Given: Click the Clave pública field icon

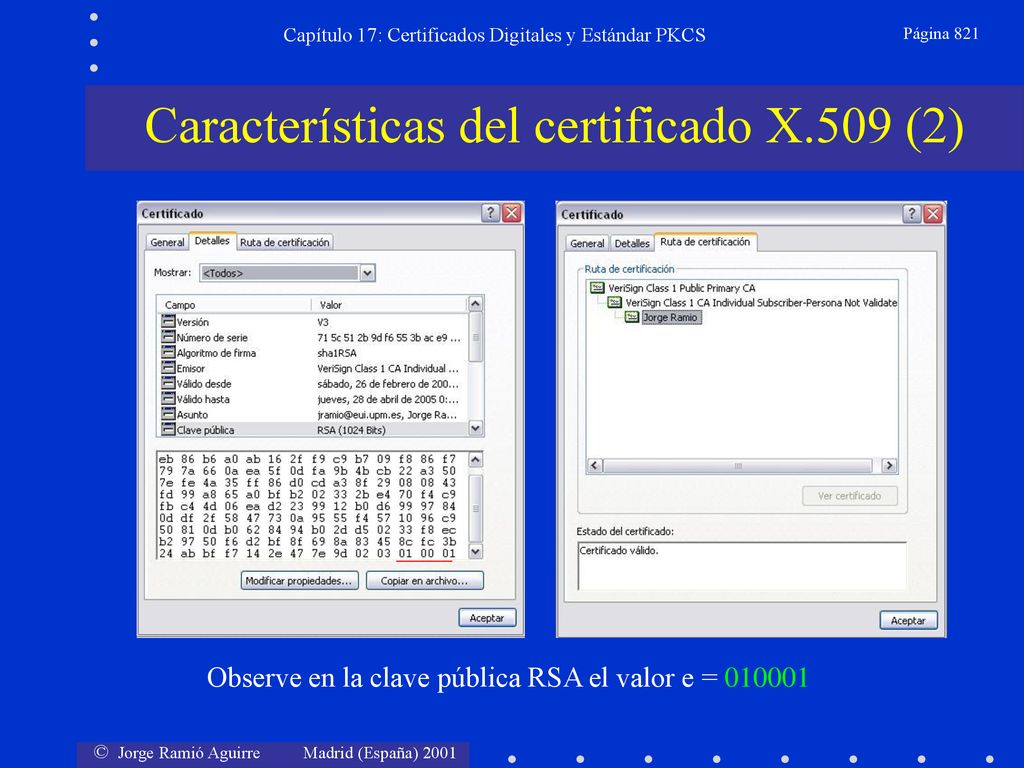Looking at the screenshot, I should [x=168, y=429].
